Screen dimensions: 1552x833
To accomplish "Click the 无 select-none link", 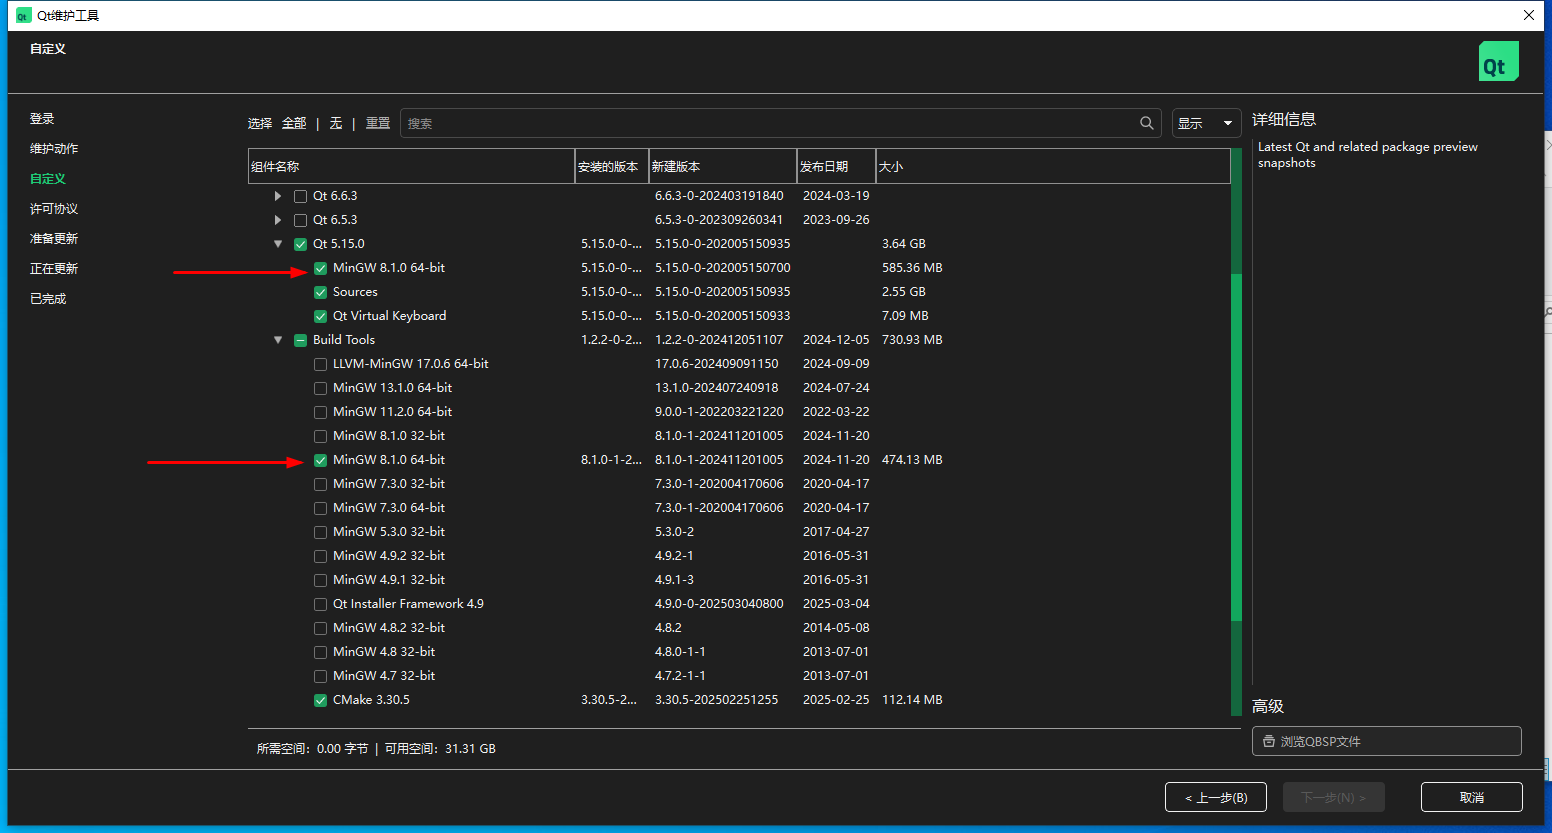I will [x=336, y=123].
